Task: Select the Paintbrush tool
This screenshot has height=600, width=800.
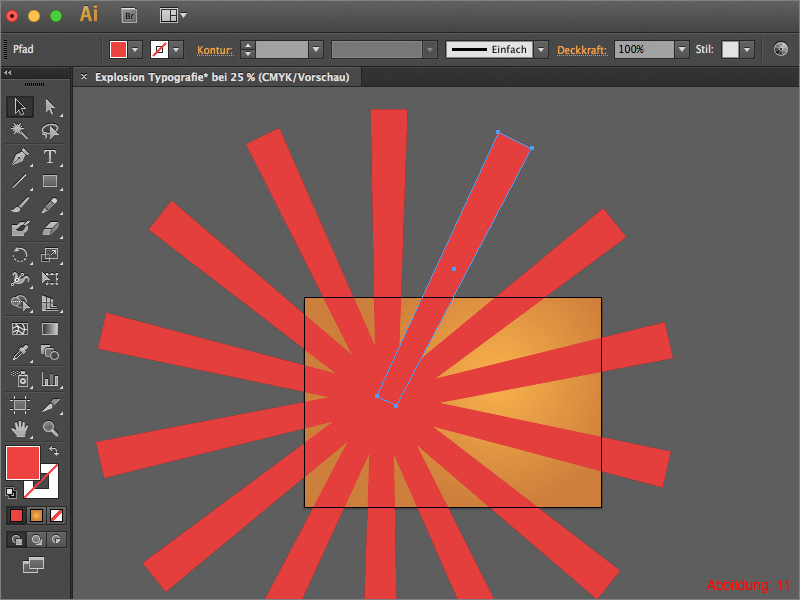Action: point(20,205)
